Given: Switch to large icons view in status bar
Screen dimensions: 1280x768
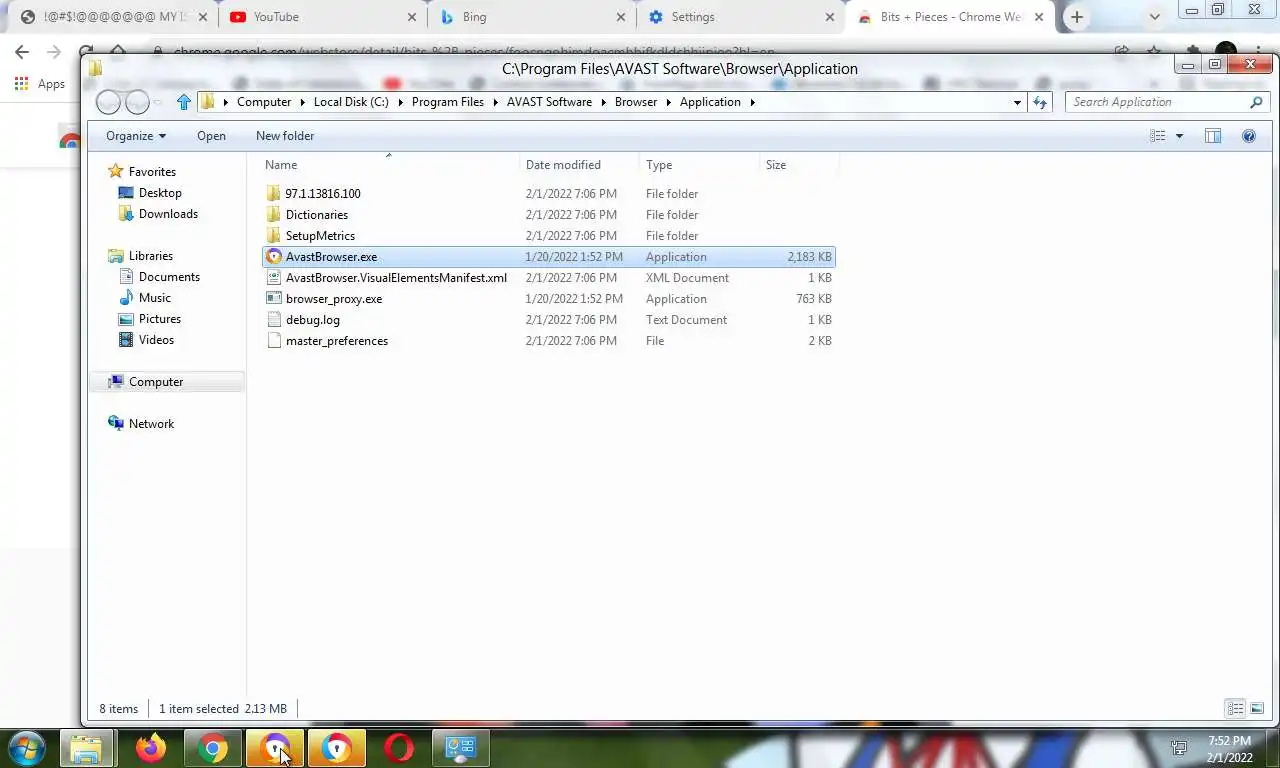Looking at the screenshot, I should pos(1257,709).
